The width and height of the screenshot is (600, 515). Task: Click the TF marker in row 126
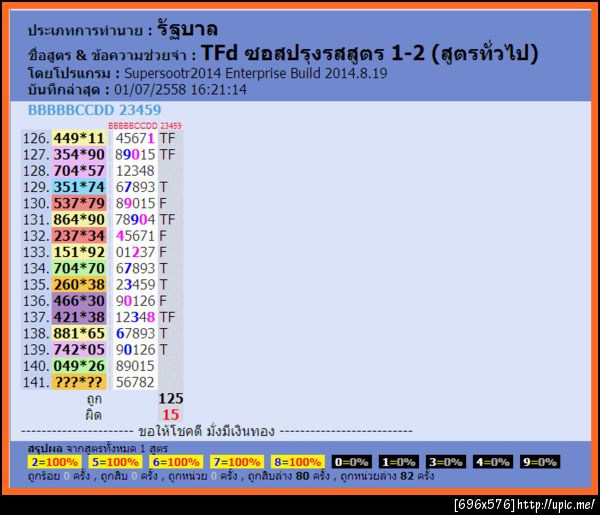point(167,138)
